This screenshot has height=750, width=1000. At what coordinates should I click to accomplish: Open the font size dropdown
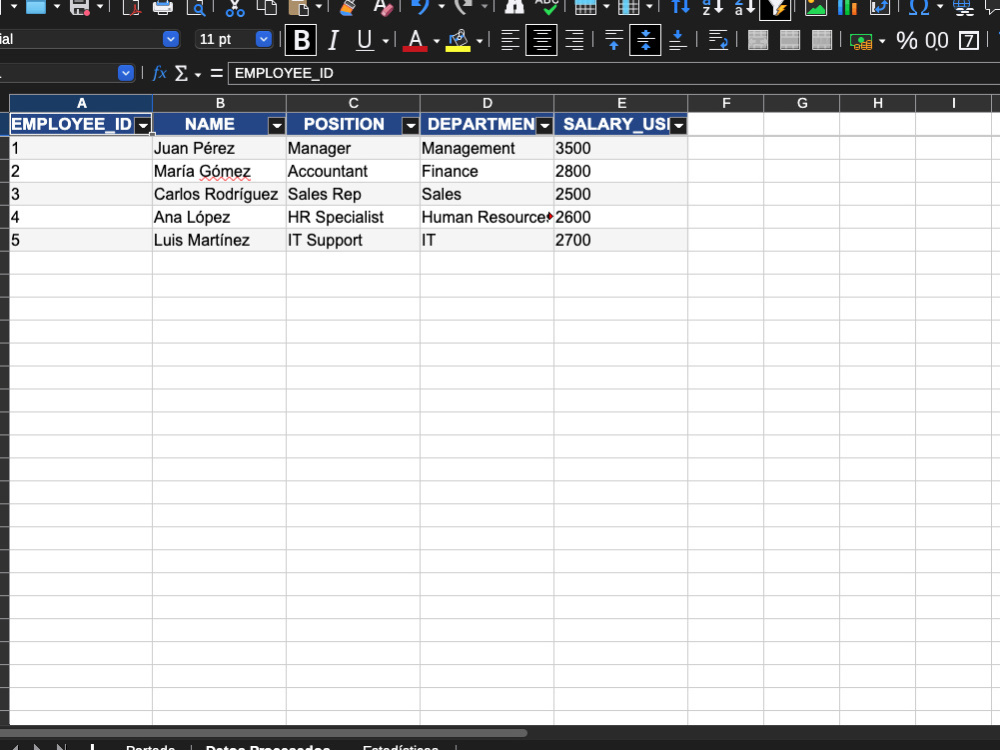coord(263,39)
